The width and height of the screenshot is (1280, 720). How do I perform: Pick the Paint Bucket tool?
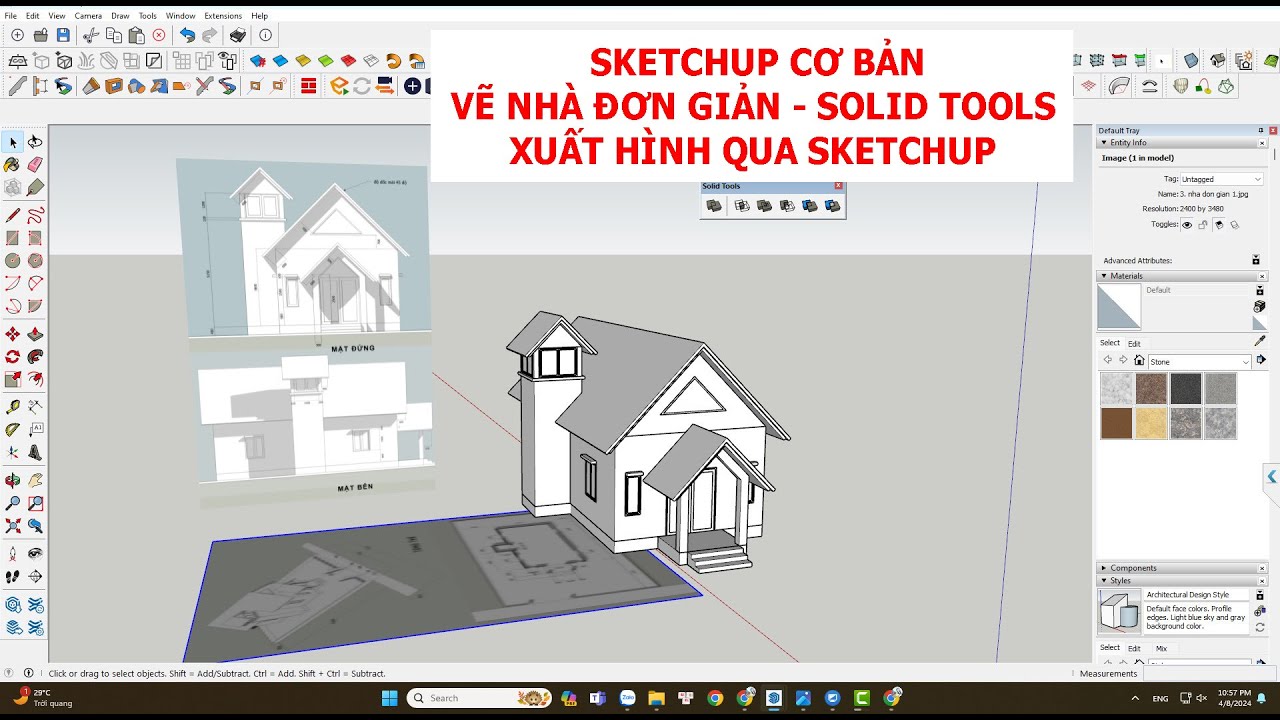tap(13, 165)
